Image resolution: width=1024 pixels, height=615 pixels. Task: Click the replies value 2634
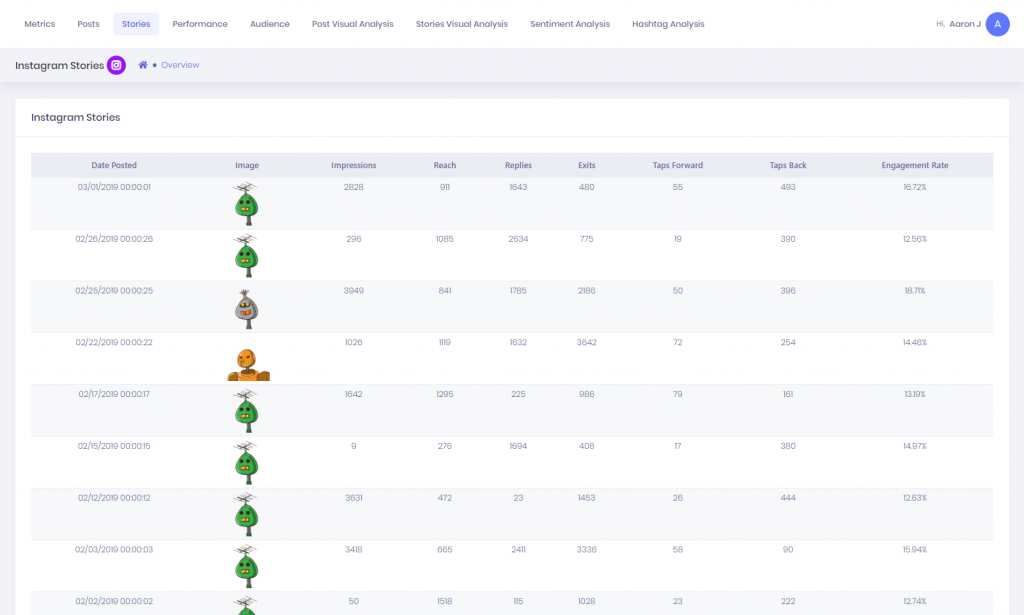[x=518, y=239]
